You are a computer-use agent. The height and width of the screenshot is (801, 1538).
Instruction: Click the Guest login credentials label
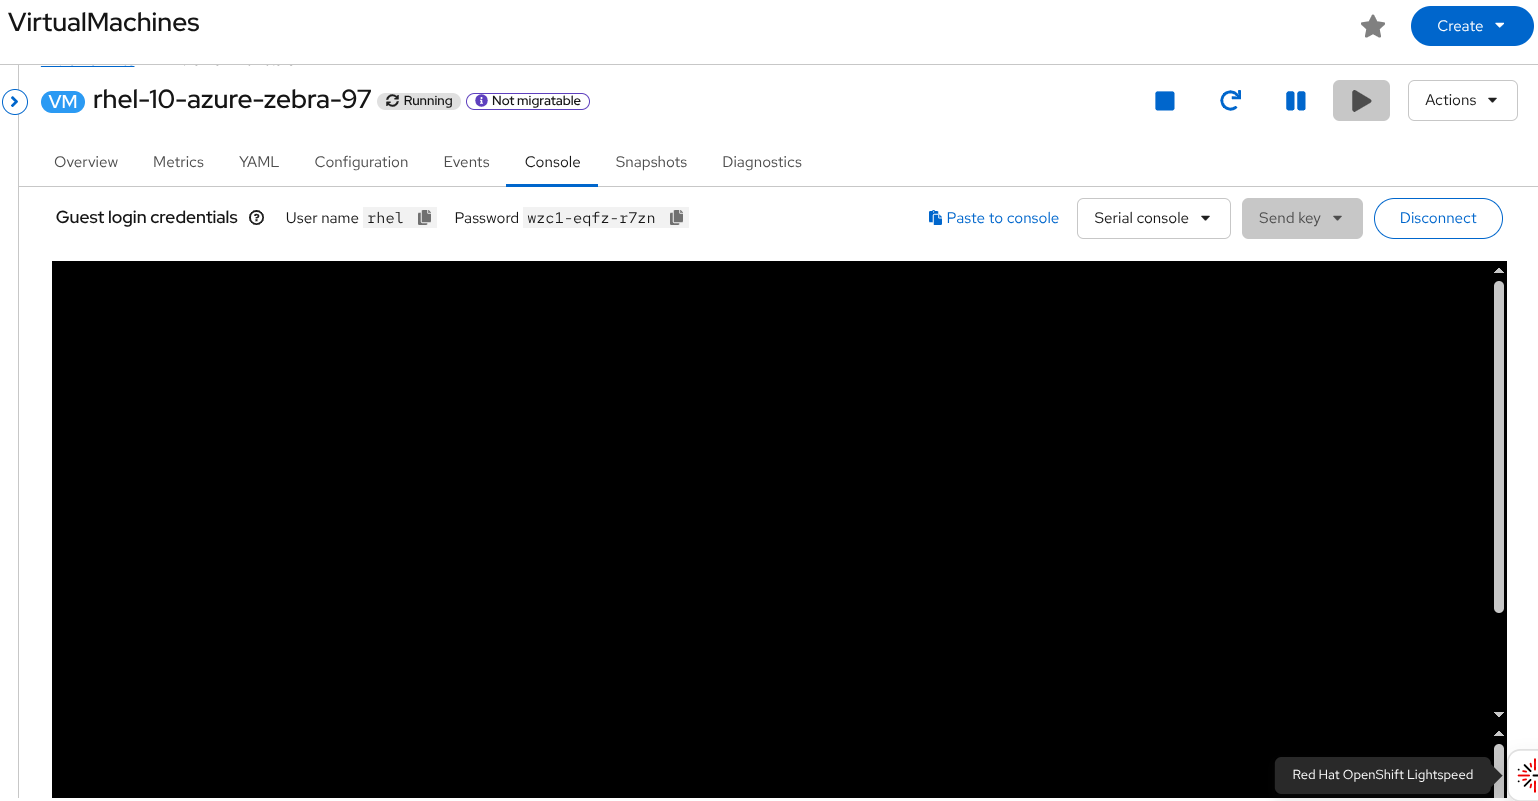pos(147,217)
